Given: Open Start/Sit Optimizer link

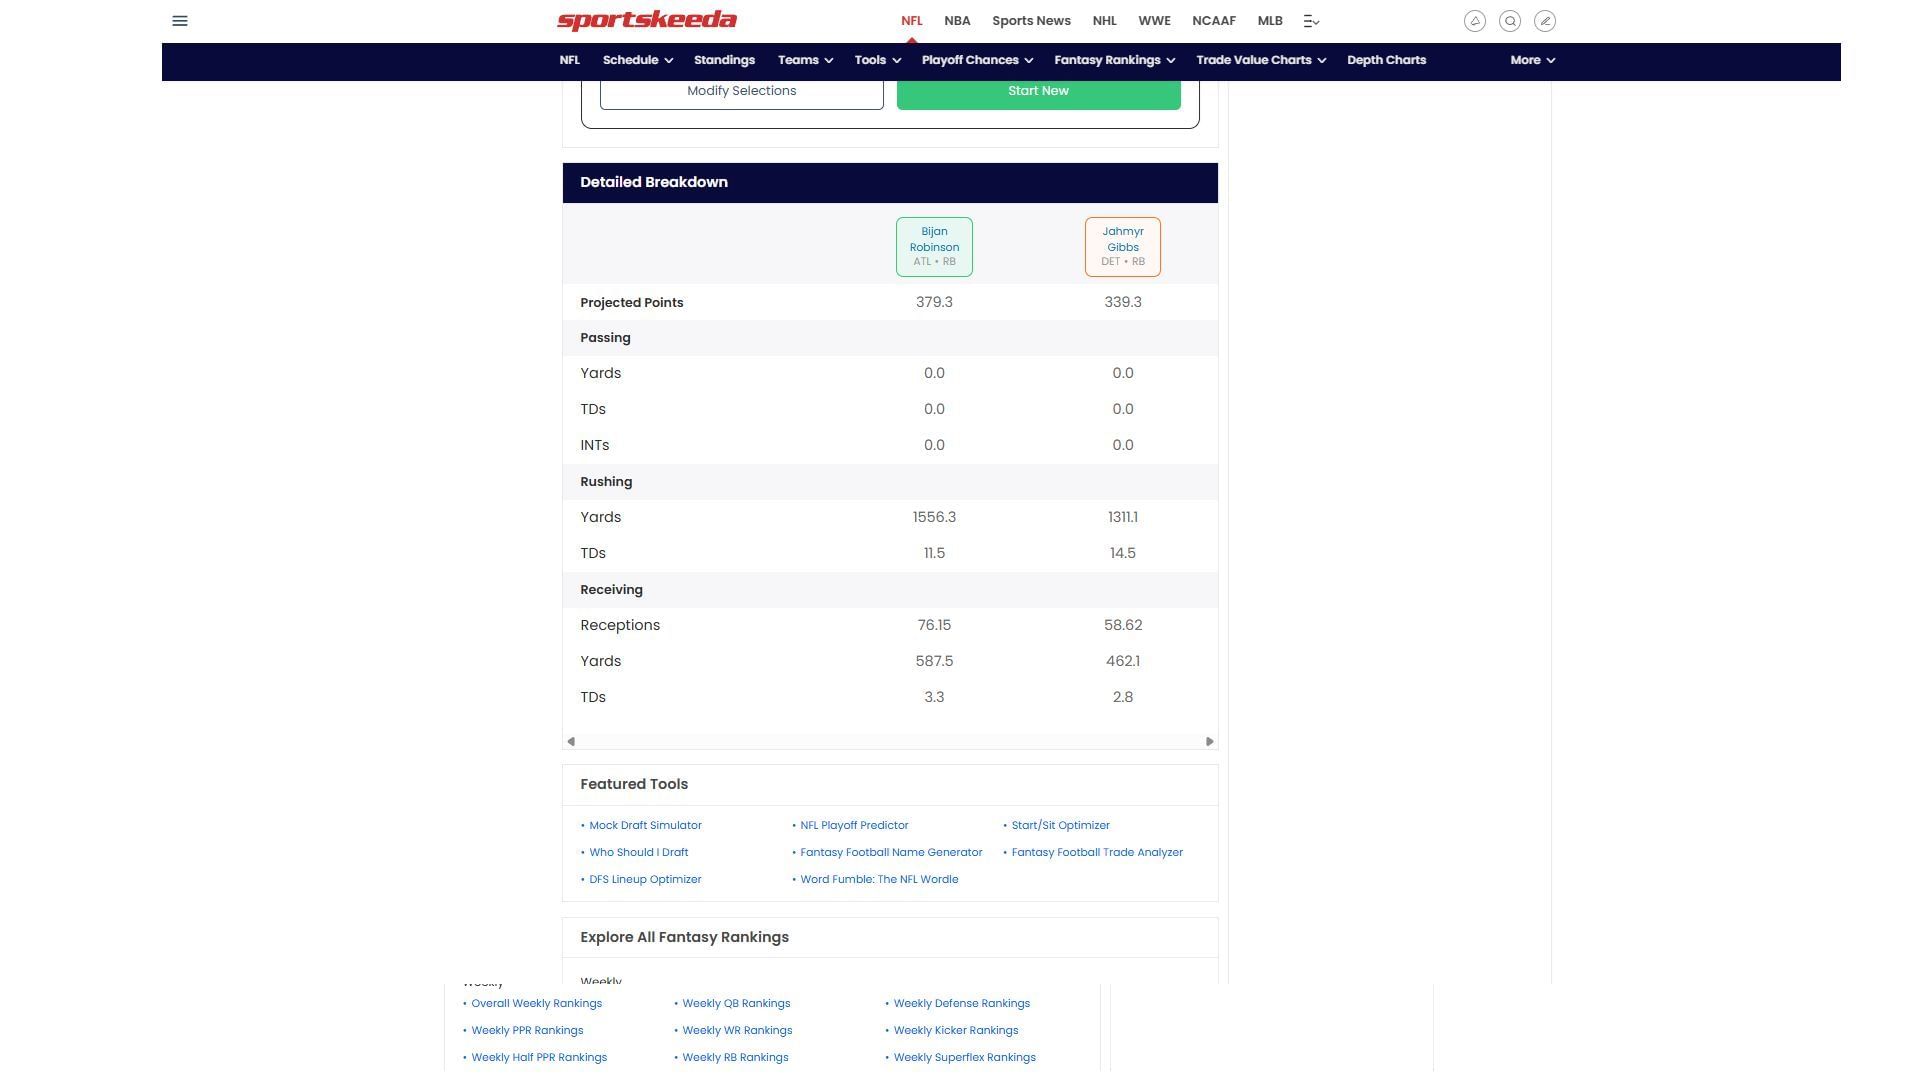Looking at the screenshot, I should click(x=1060, y=826).
